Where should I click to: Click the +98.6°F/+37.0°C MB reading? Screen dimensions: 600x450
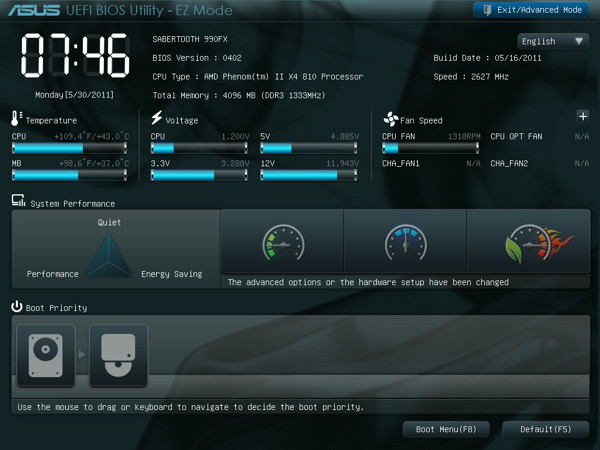point(94,163)
